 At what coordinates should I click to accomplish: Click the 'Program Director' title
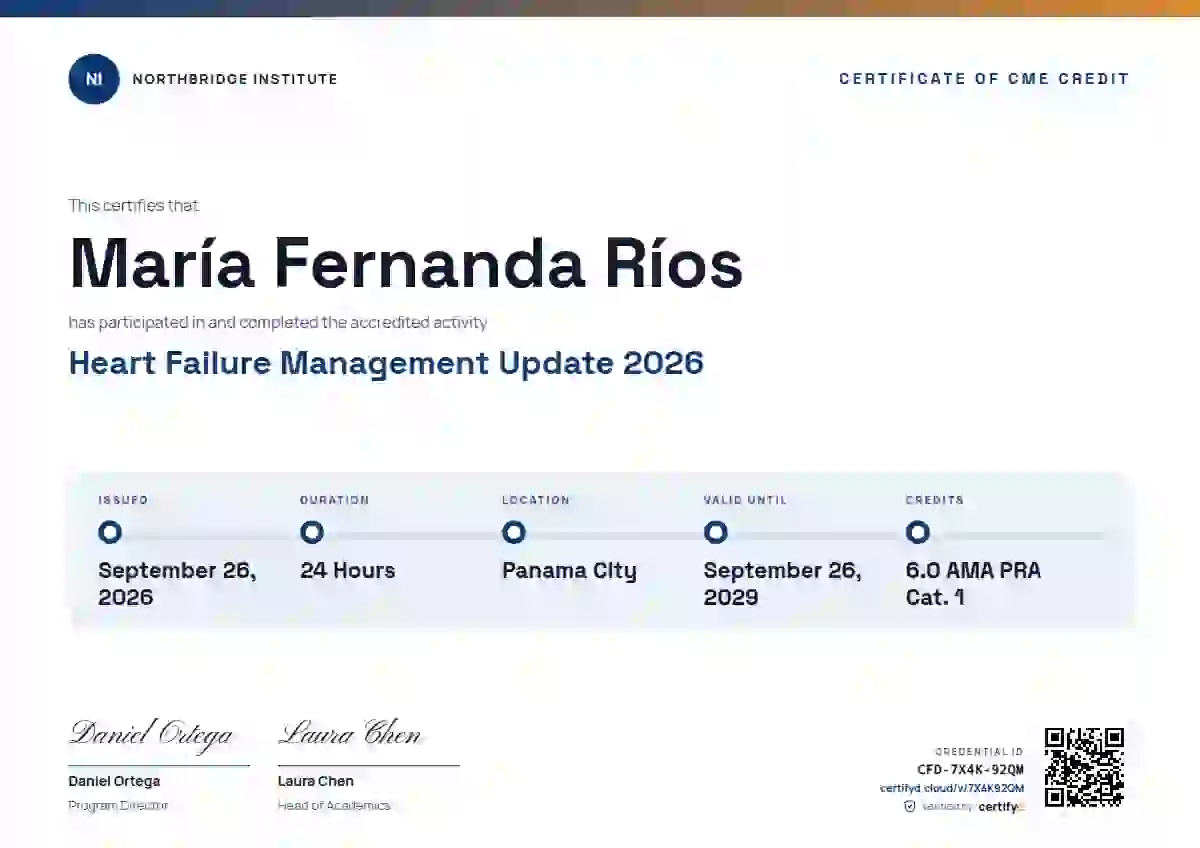(118, 805)
